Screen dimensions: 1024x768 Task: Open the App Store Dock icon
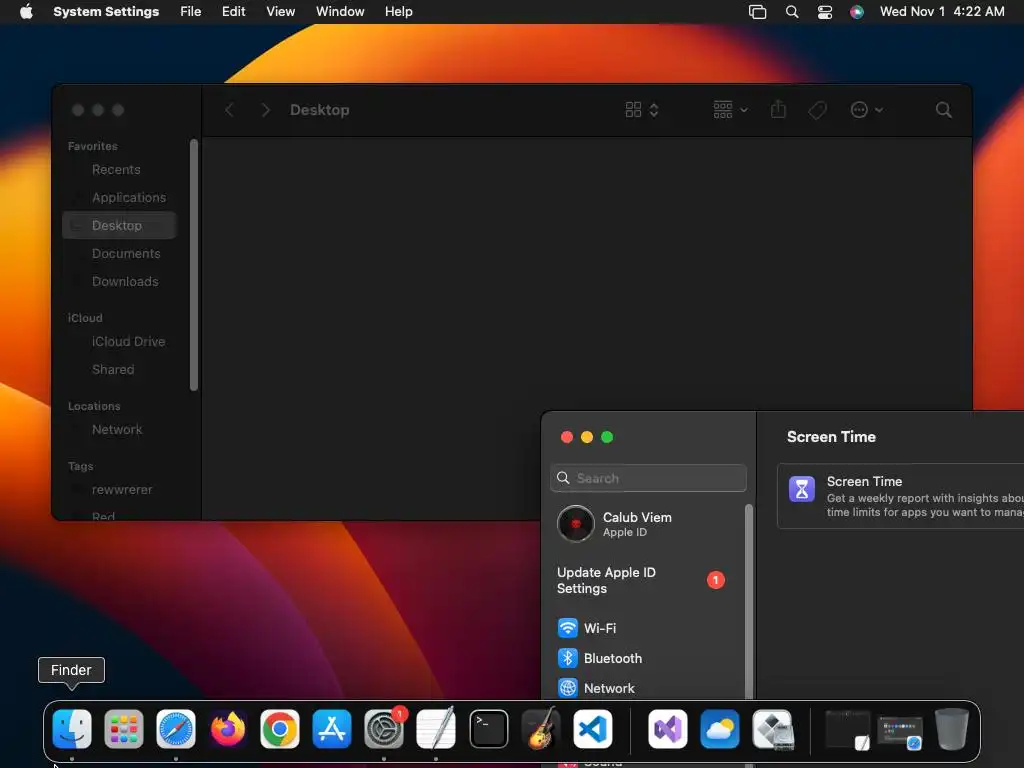pyautogui.click(x=332, y=729)
